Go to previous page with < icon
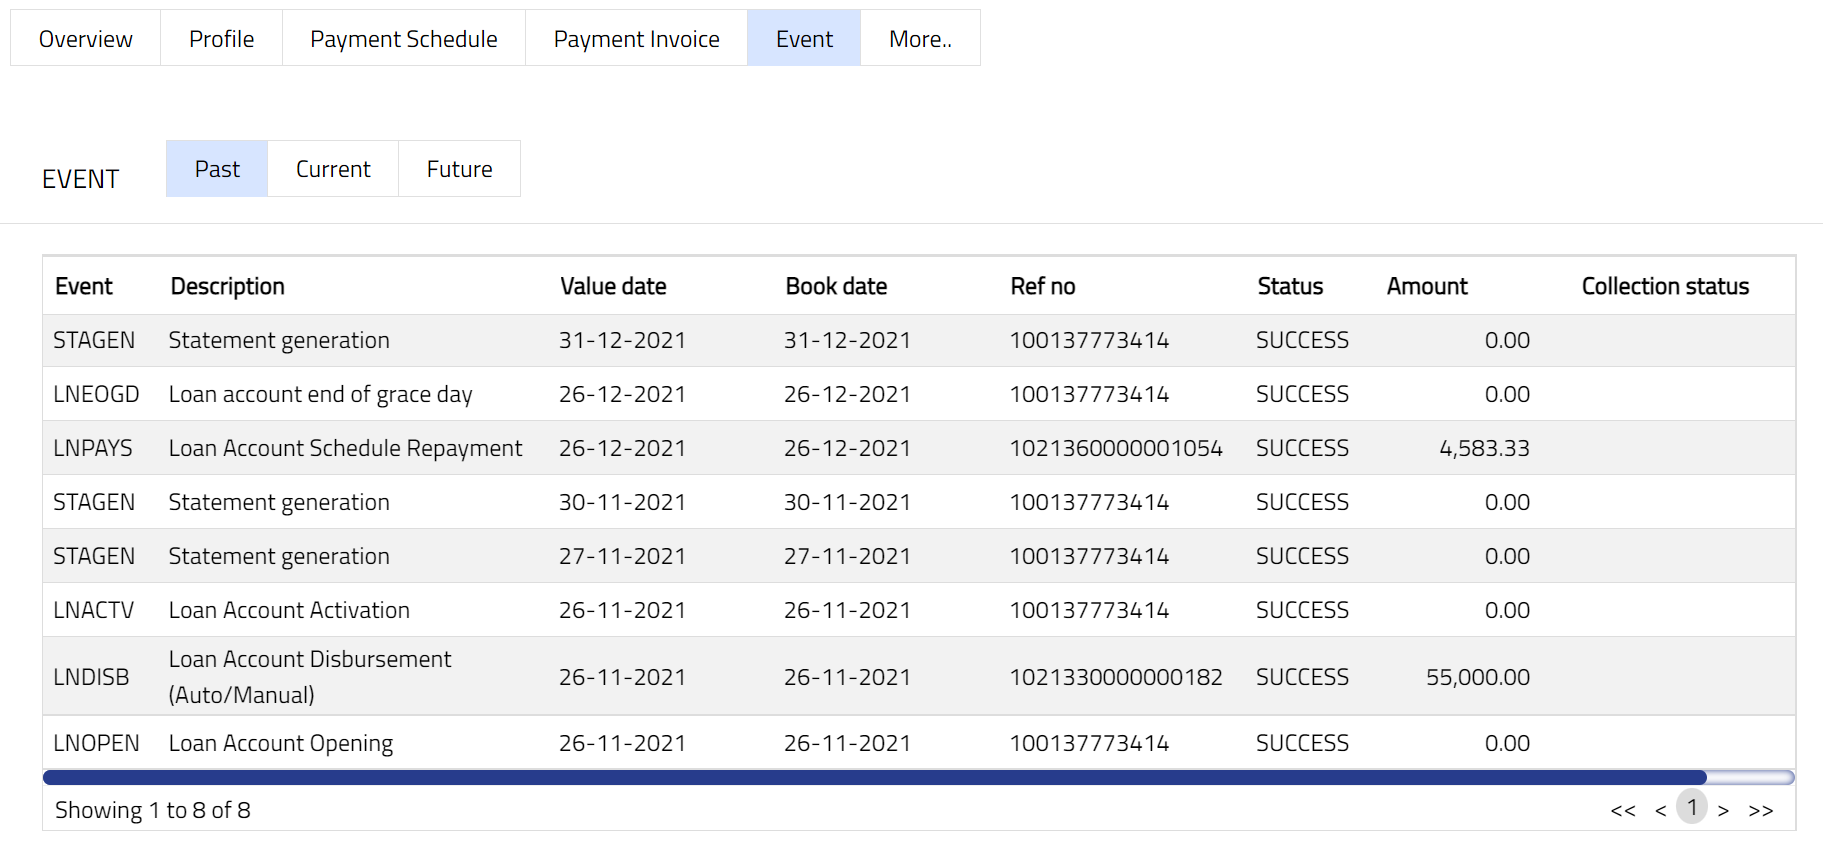Image resolution: width=1823 pixels, height=853 pixels. (x=1660, y=811)
